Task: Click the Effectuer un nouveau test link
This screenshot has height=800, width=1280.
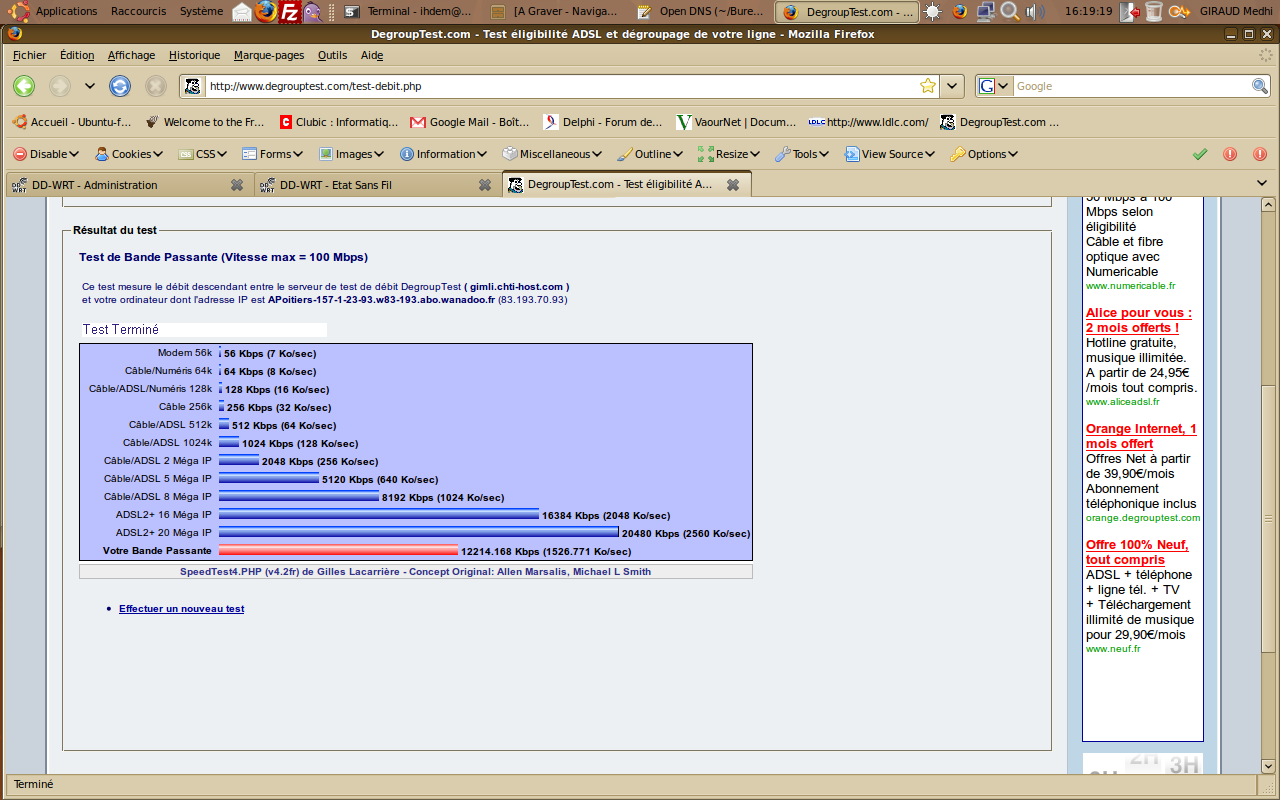Action: pos(181,609)
